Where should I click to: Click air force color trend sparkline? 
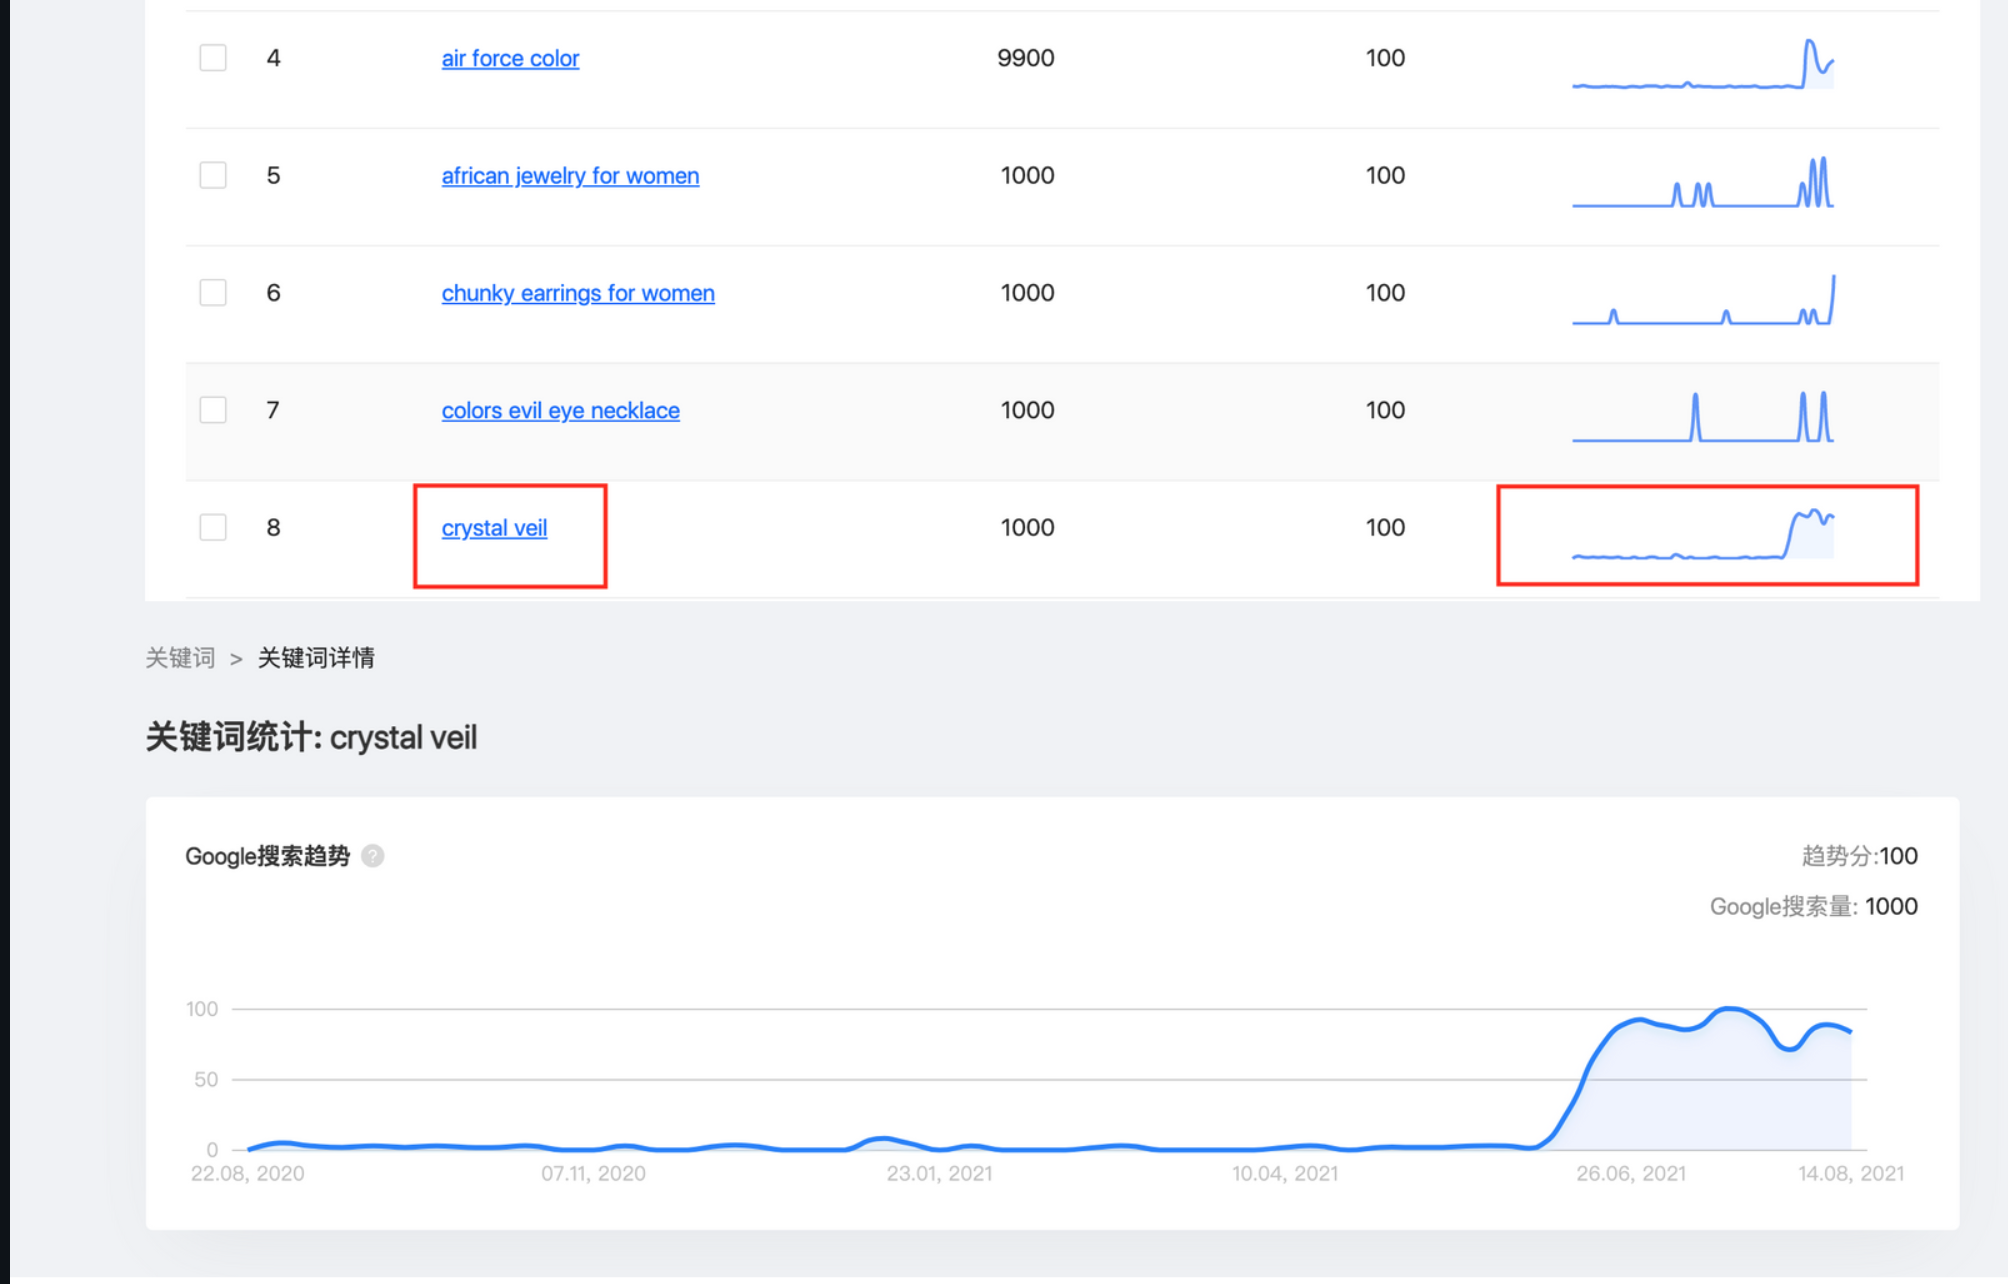coord(1702,66)
